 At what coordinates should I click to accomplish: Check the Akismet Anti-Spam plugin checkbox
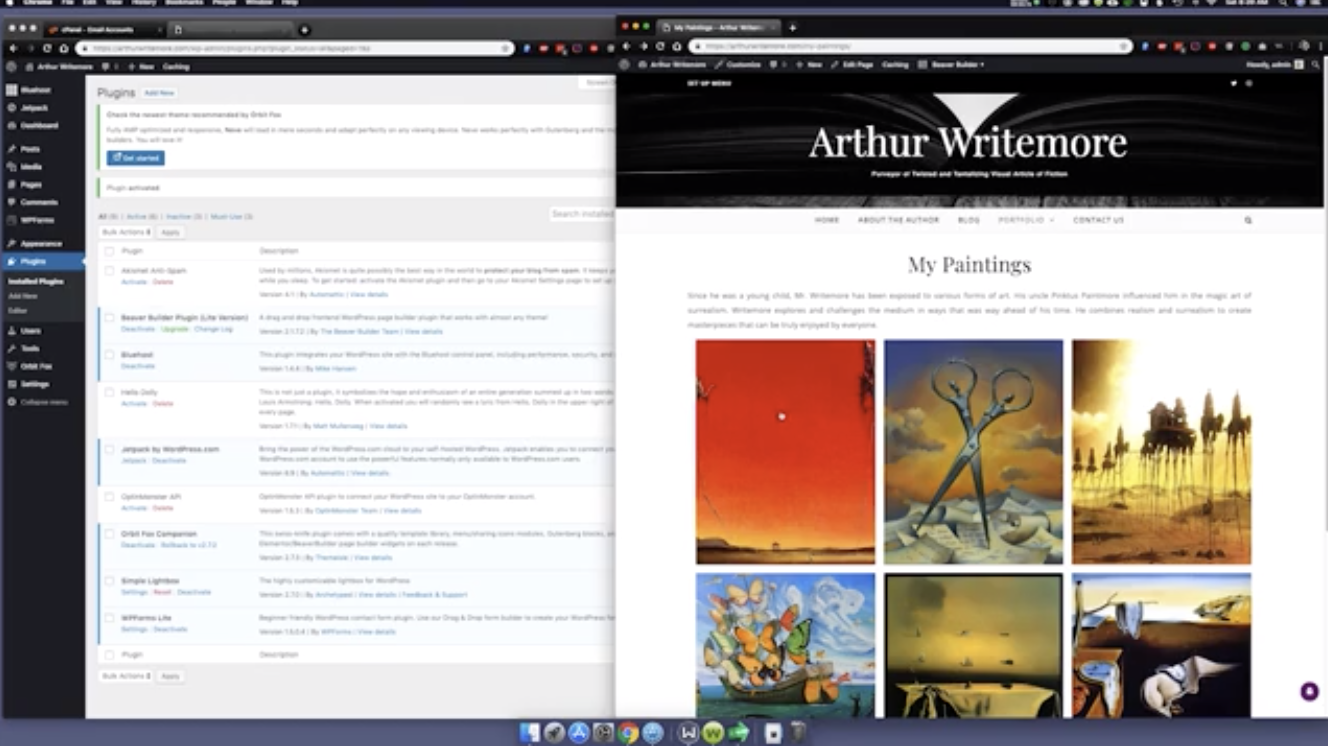point(110,270)
